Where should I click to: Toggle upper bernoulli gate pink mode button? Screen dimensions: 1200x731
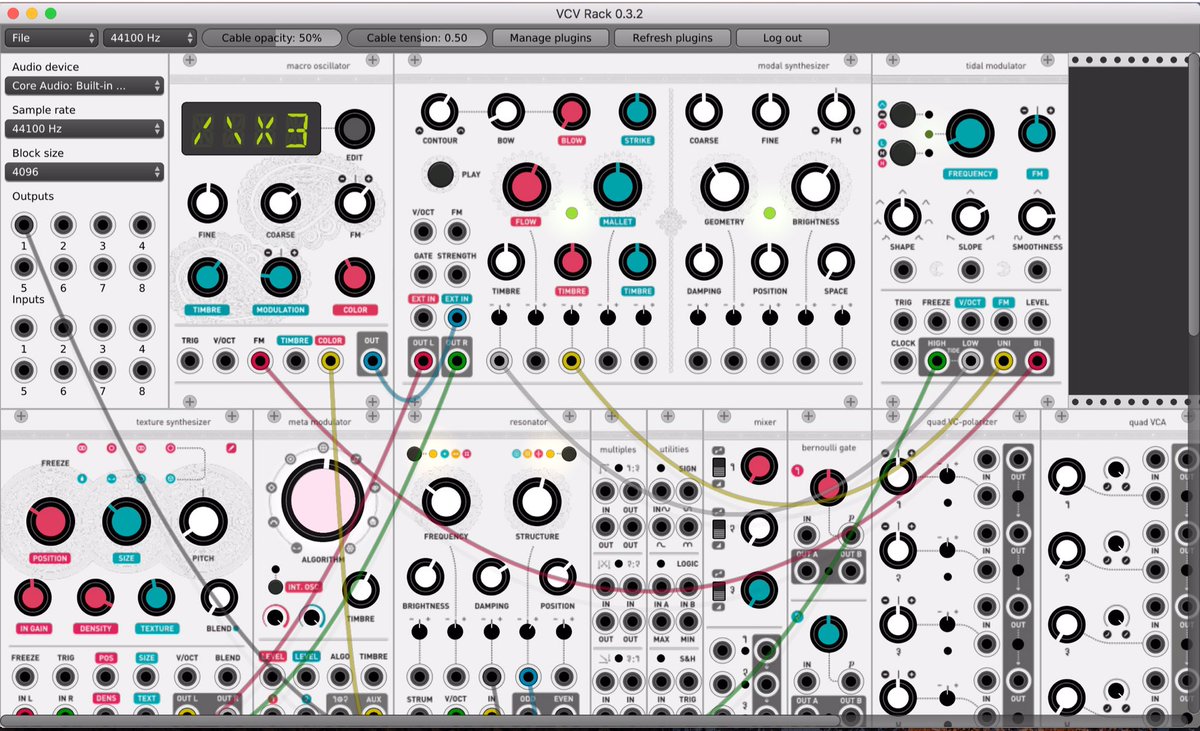tap(798, 470)
